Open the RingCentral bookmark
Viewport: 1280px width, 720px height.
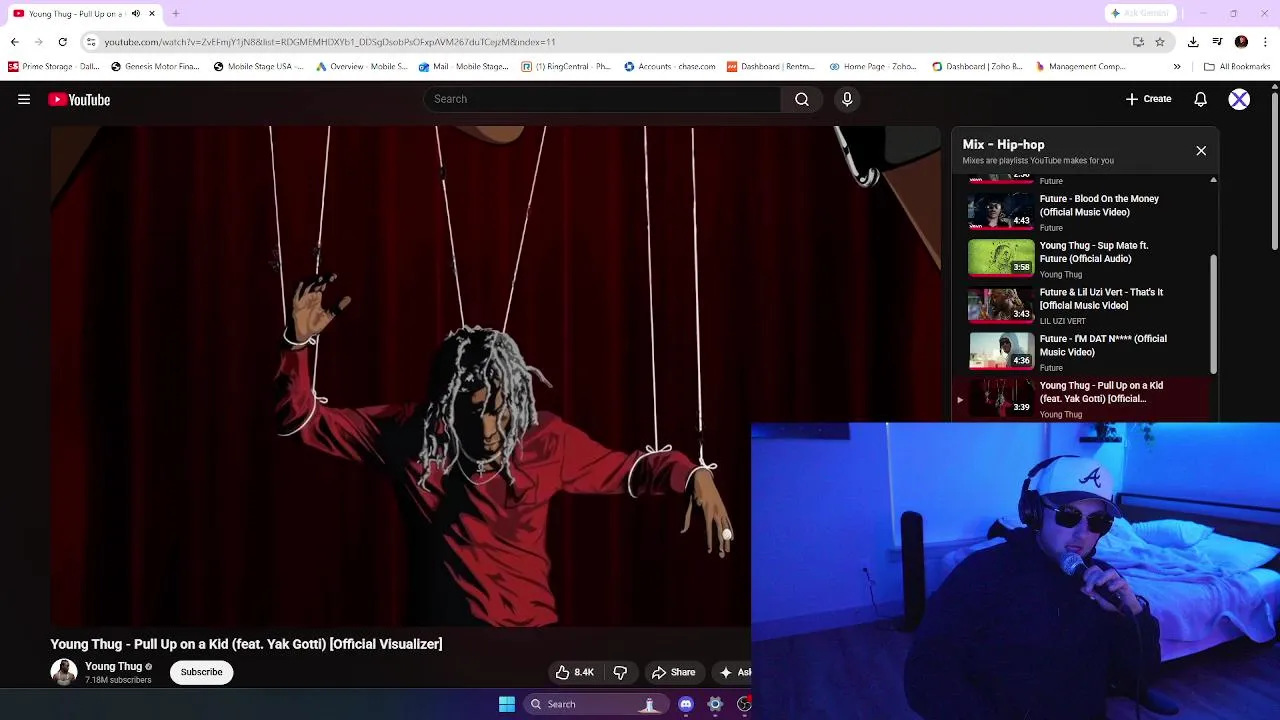tap(566, 67)
